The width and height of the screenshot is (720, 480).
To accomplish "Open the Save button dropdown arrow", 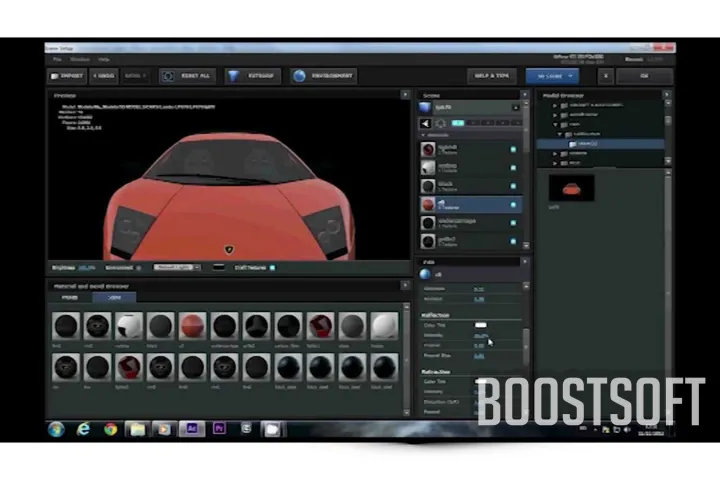I will click(x=571, y=76).
